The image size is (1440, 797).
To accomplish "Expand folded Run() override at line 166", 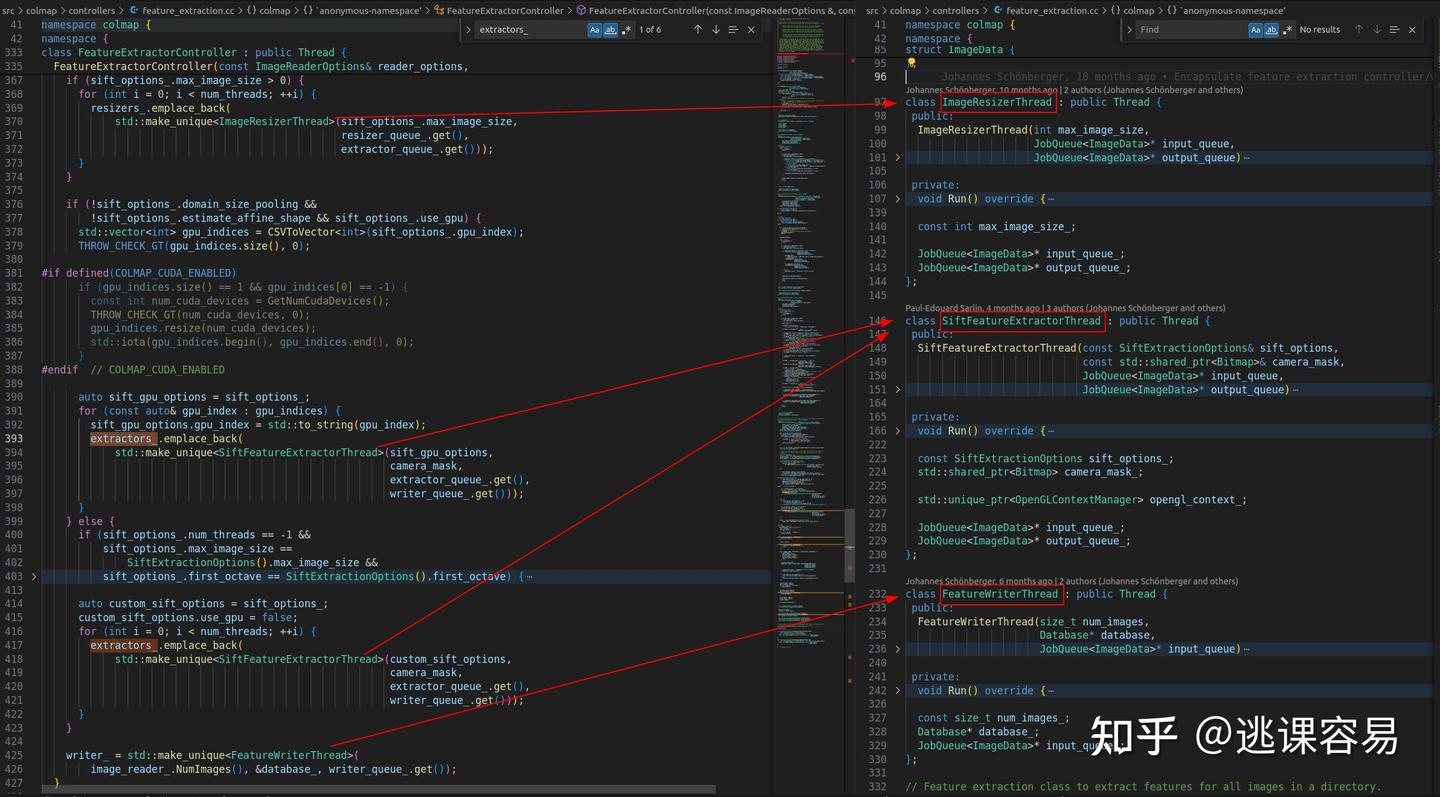I will click(897, 431).
